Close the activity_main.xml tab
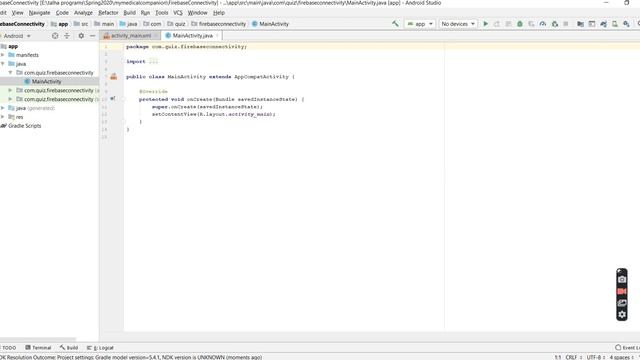640x360 pixels. coord(156,36)
